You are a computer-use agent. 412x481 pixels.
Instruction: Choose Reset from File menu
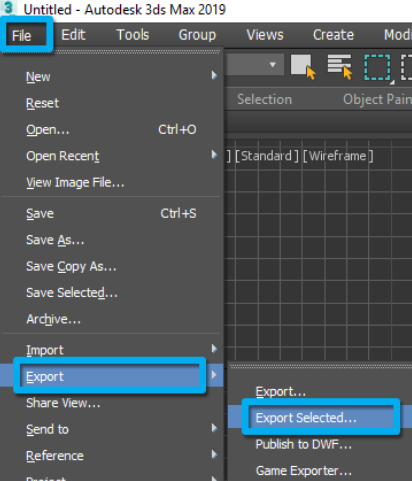point(111,103)
